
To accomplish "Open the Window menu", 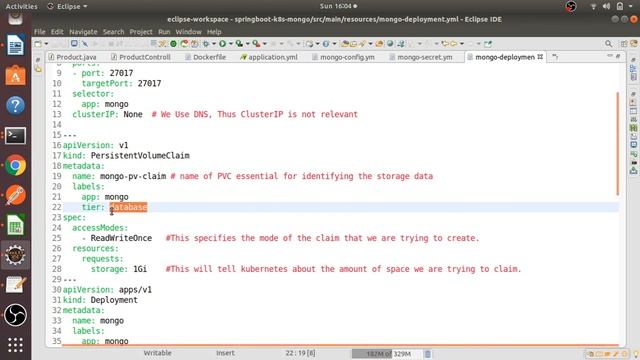I will pos(188,31).
